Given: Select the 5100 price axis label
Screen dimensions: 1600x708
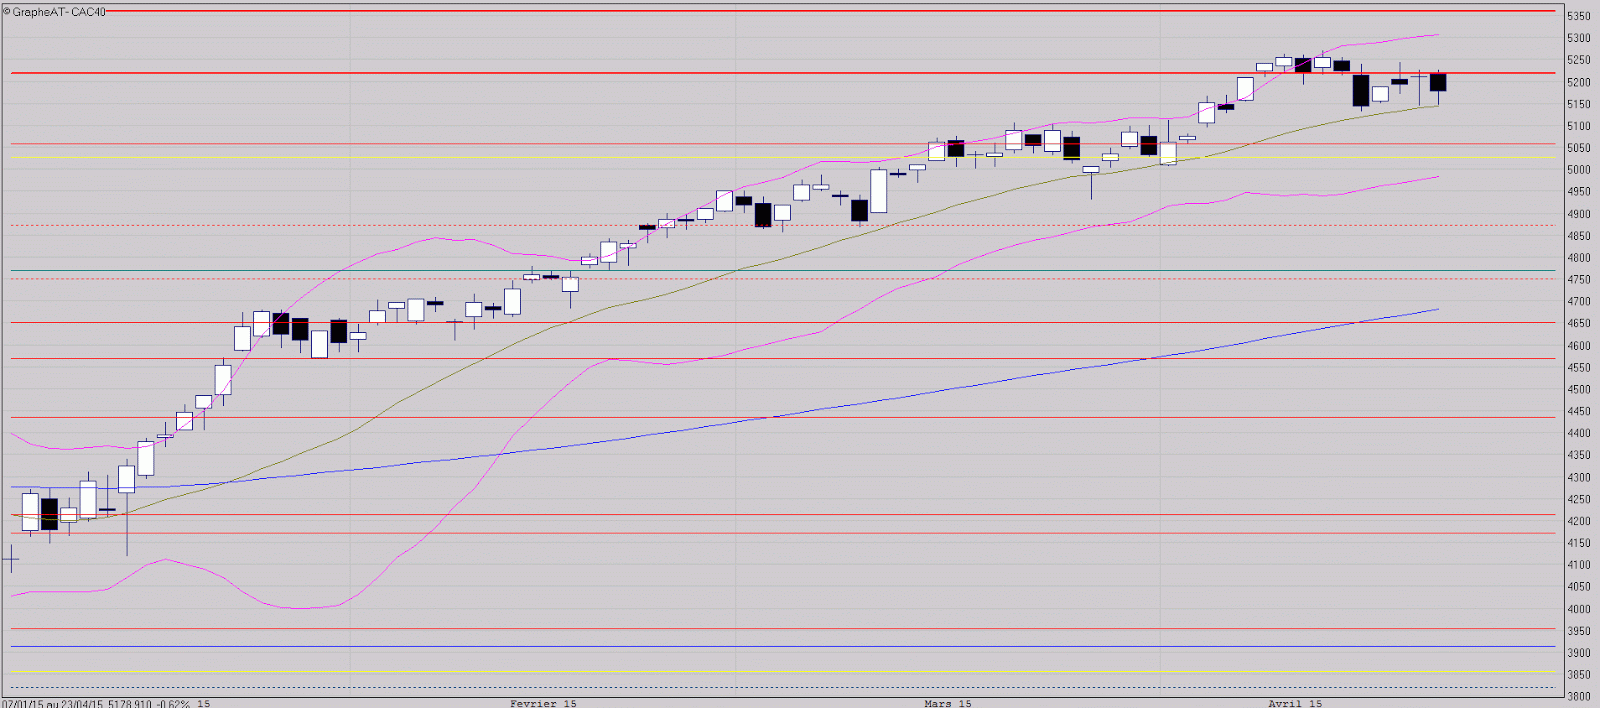Looking at the screenshot, I should (1579, 127).
